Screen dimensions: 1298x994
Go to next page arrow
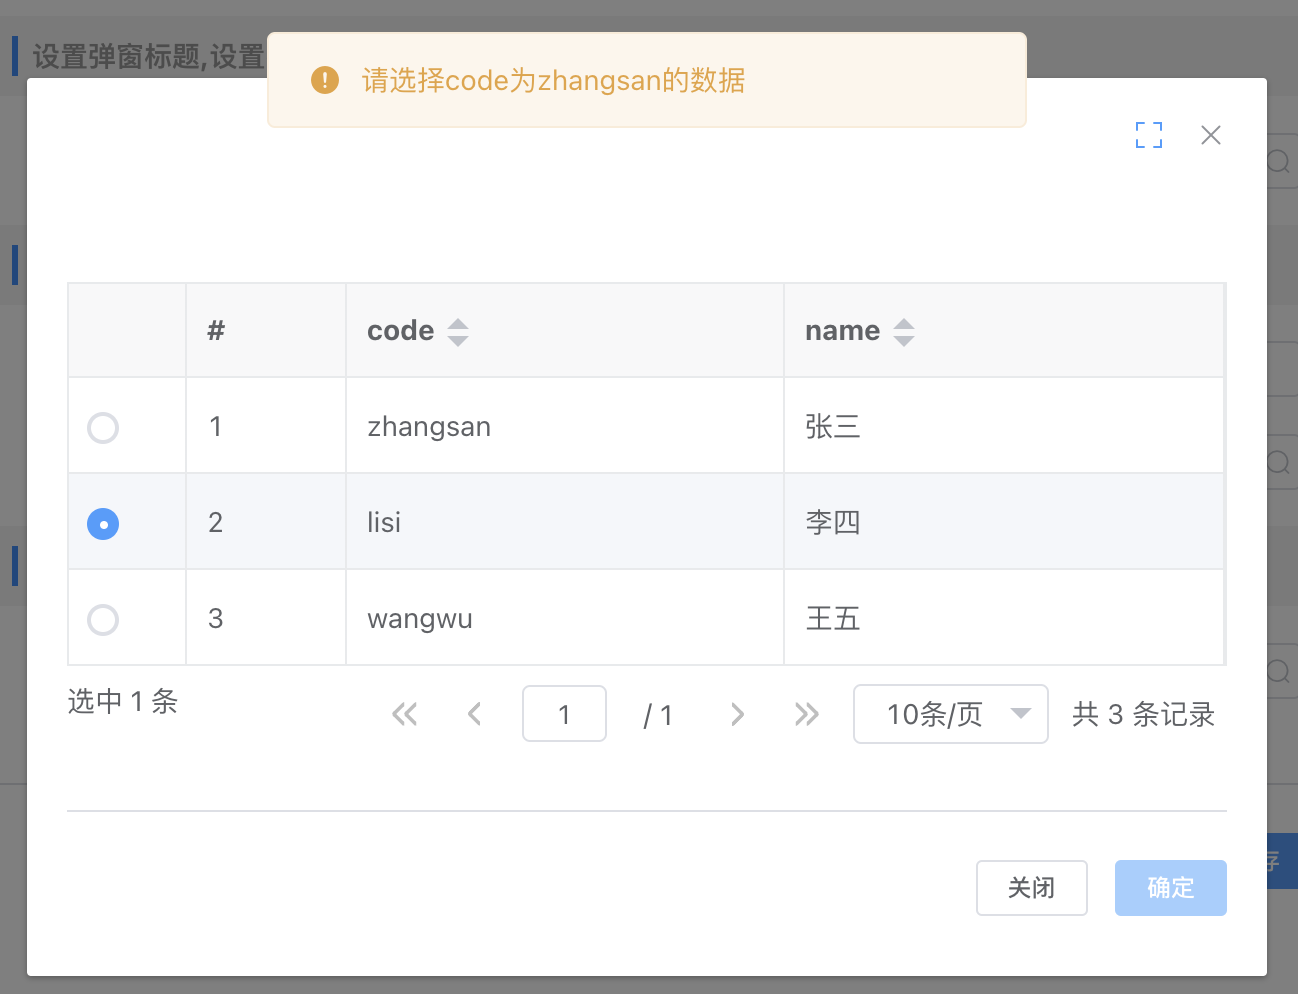(x=737, y=714)
